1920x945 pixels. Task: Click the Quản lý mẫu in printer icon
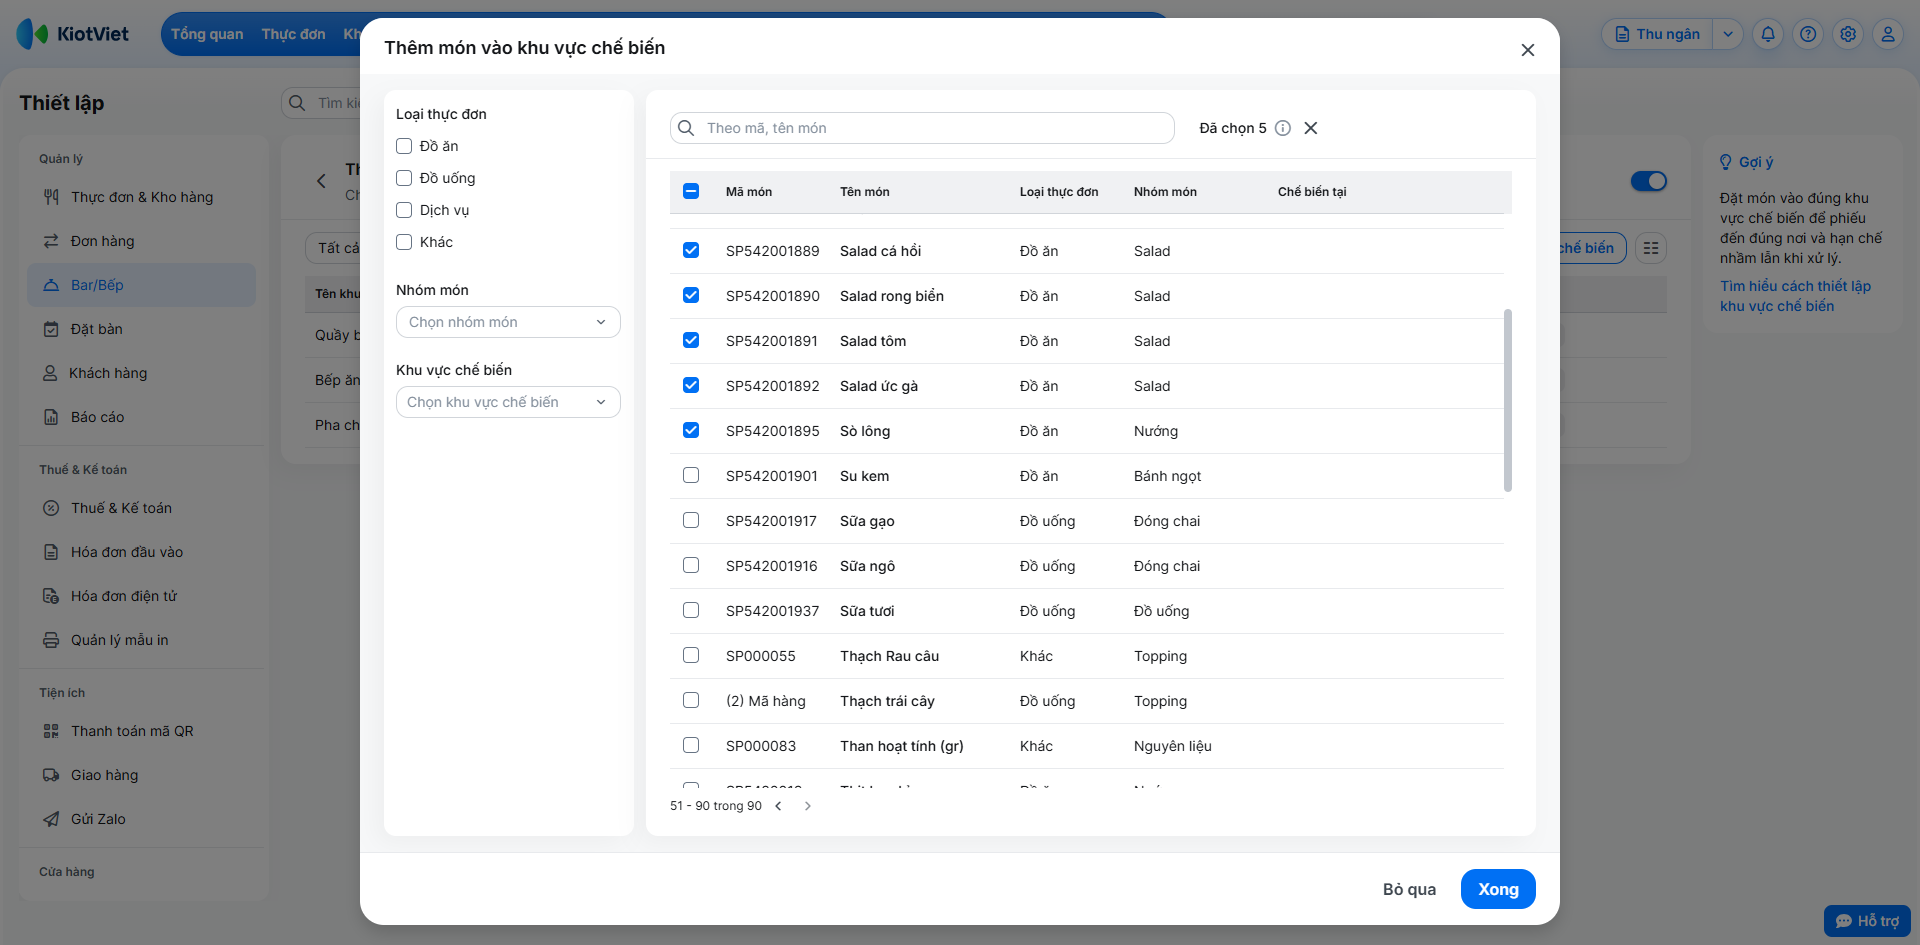click(51, 640)
